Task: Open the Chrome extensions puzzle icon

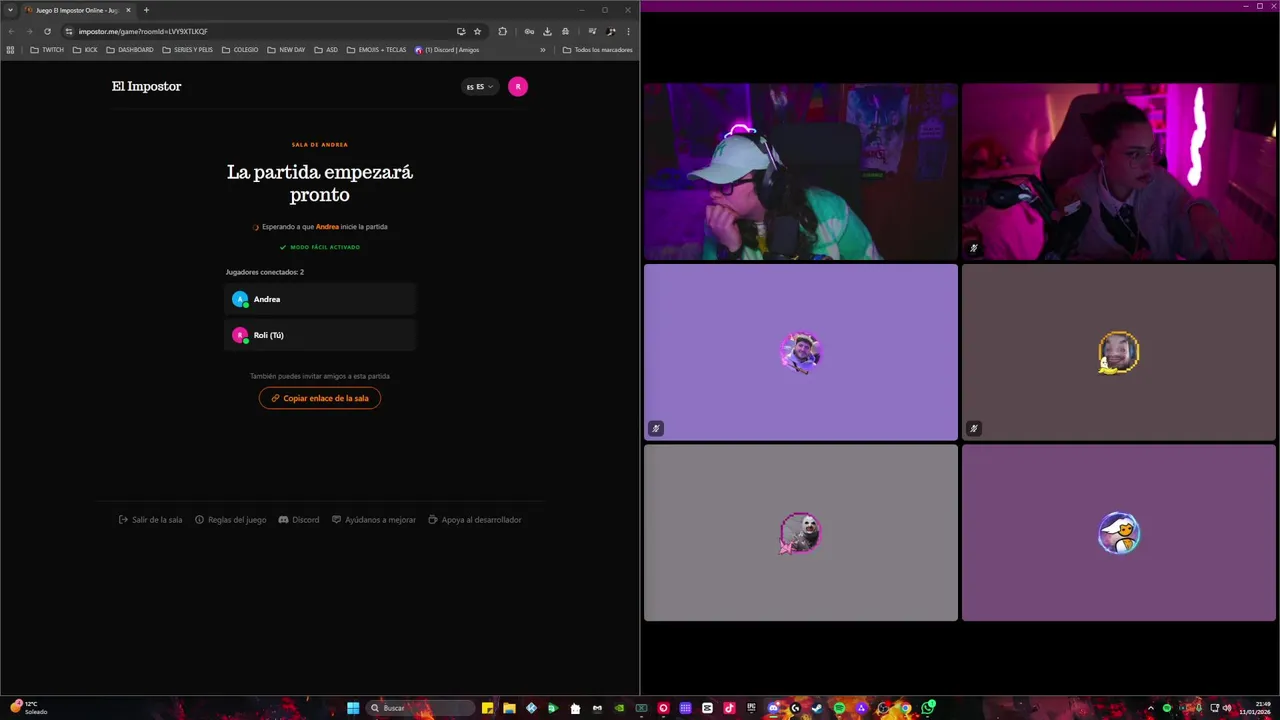Action: [x=502, y=31]
